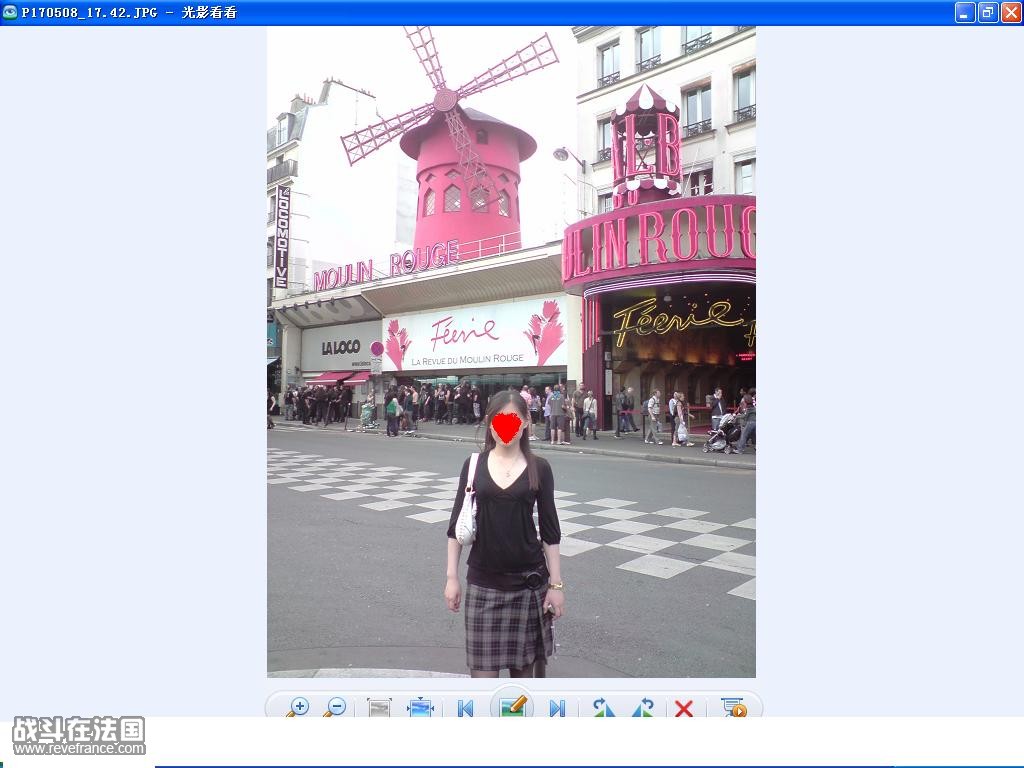
Task: Minimize the viewer window
Action: [965, 12]
